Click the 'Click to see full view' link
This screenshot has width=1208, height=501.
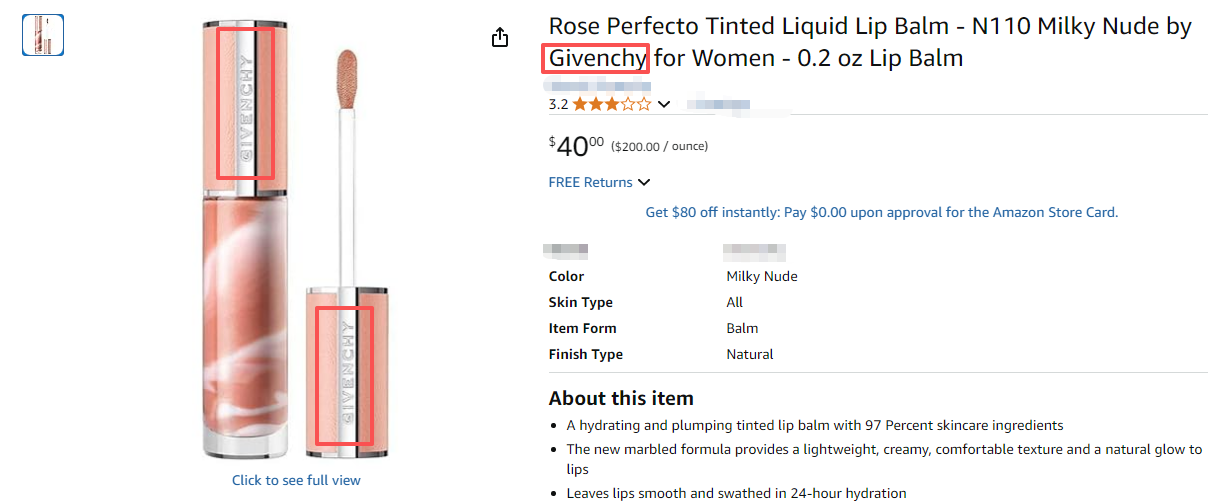[296, 480]
